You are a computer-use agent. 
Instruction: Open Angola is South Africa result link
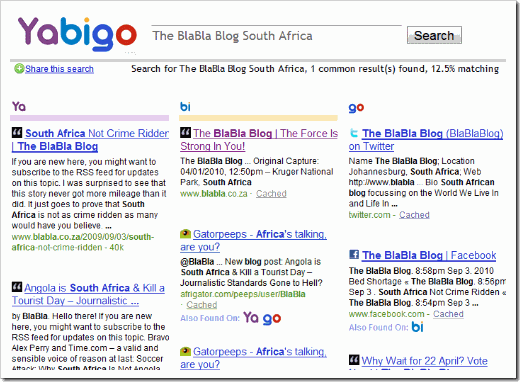click(88, 294)
